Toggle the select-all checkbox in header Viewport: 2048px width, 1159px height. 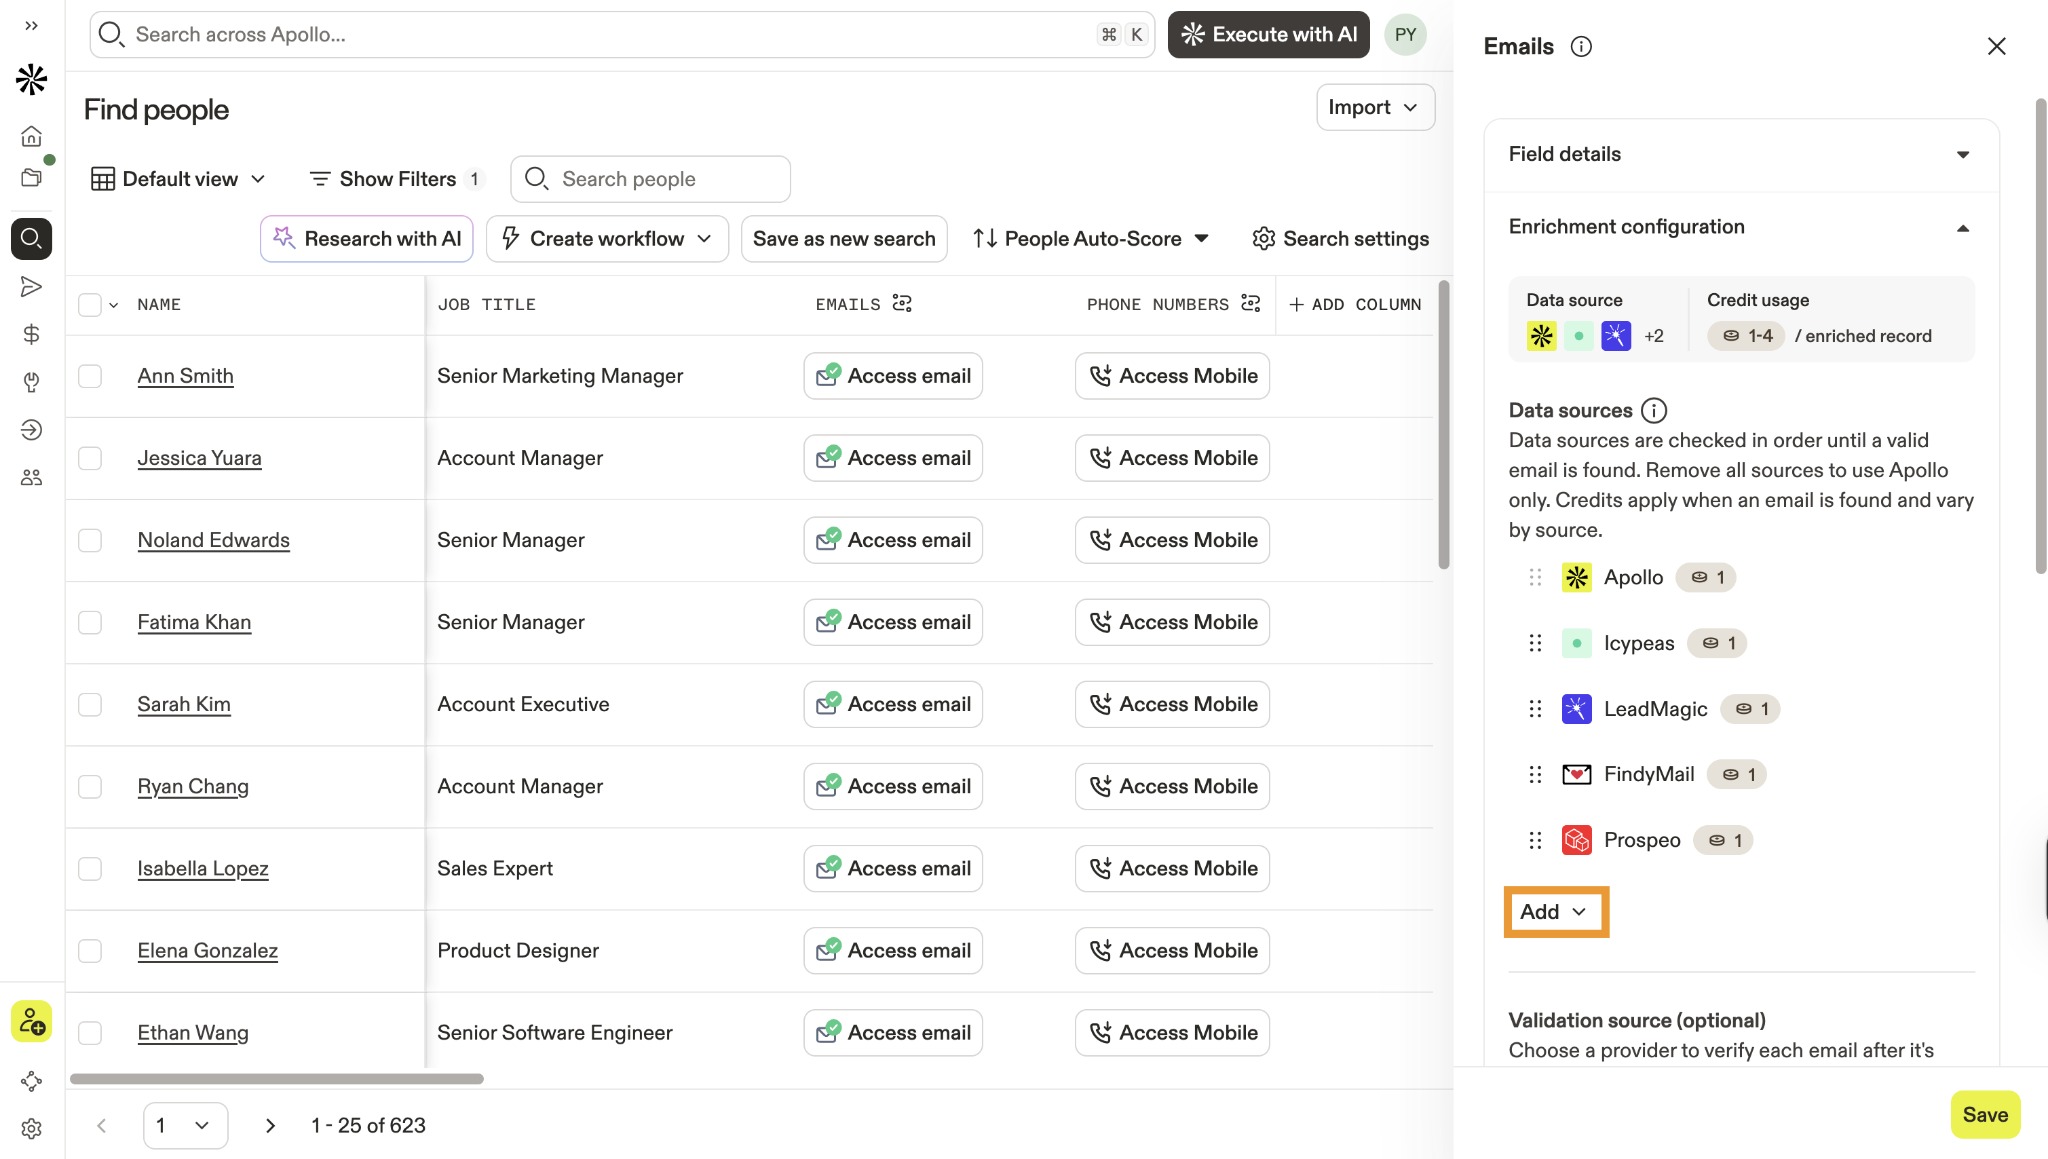(x=90, y=305)
